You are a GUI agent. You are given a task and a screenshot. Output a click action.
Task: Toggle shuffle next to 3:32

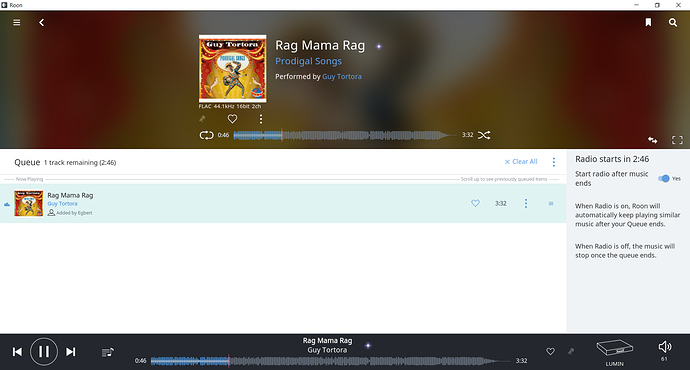(x=484, y=135)
